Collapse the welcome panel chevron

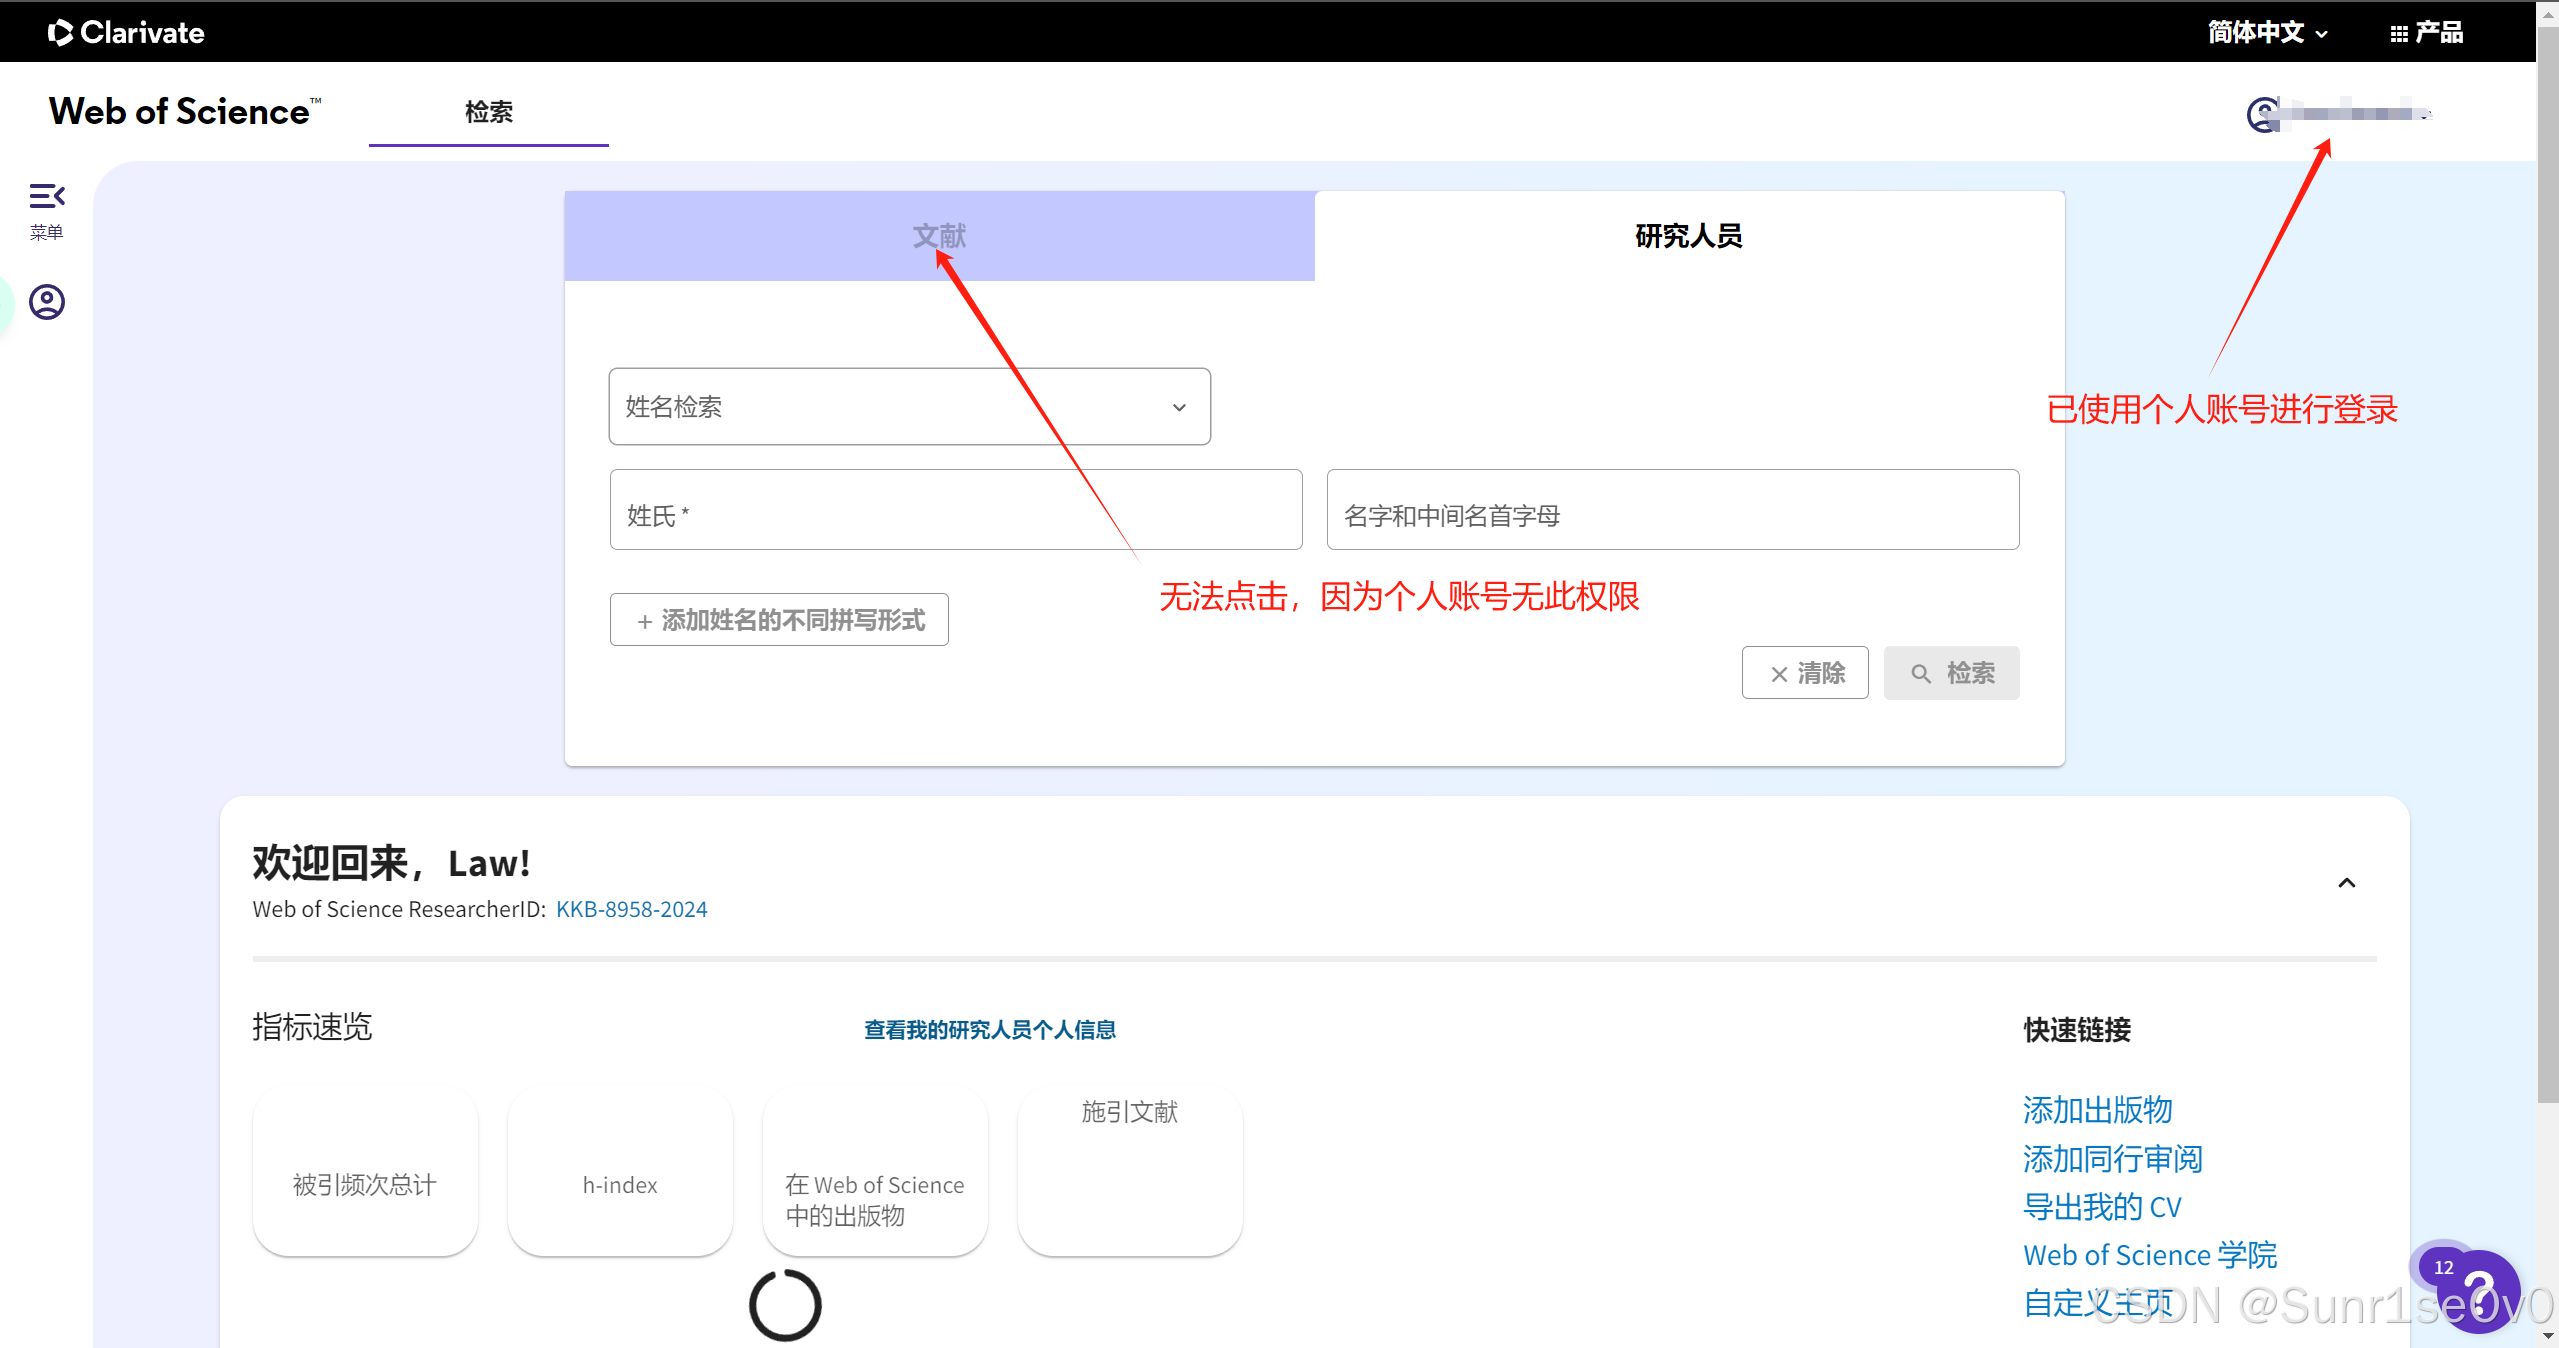2346,883
